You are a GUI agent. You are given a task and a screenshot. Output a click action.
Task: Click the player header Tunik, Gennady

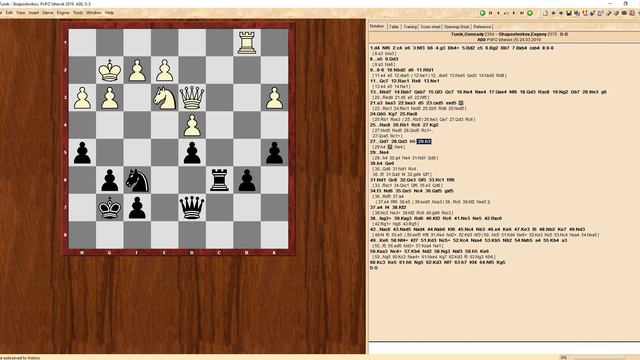[x=467, y=34]
